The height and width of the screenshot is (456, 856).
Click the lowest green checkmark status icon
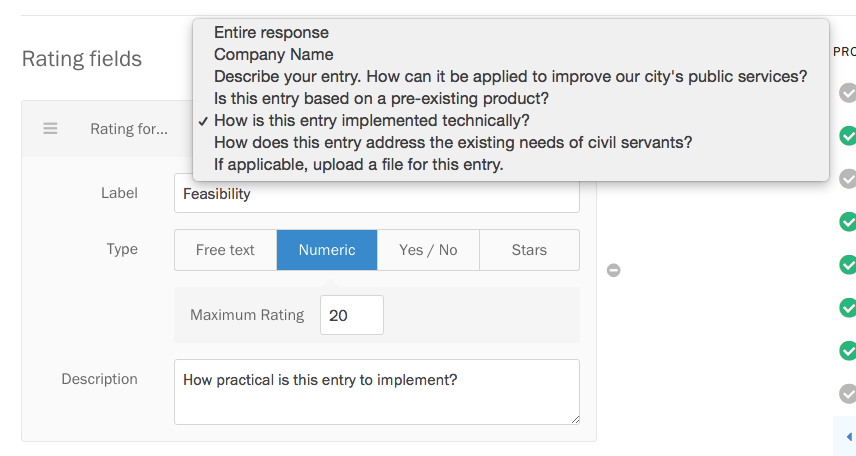point(848,351)
